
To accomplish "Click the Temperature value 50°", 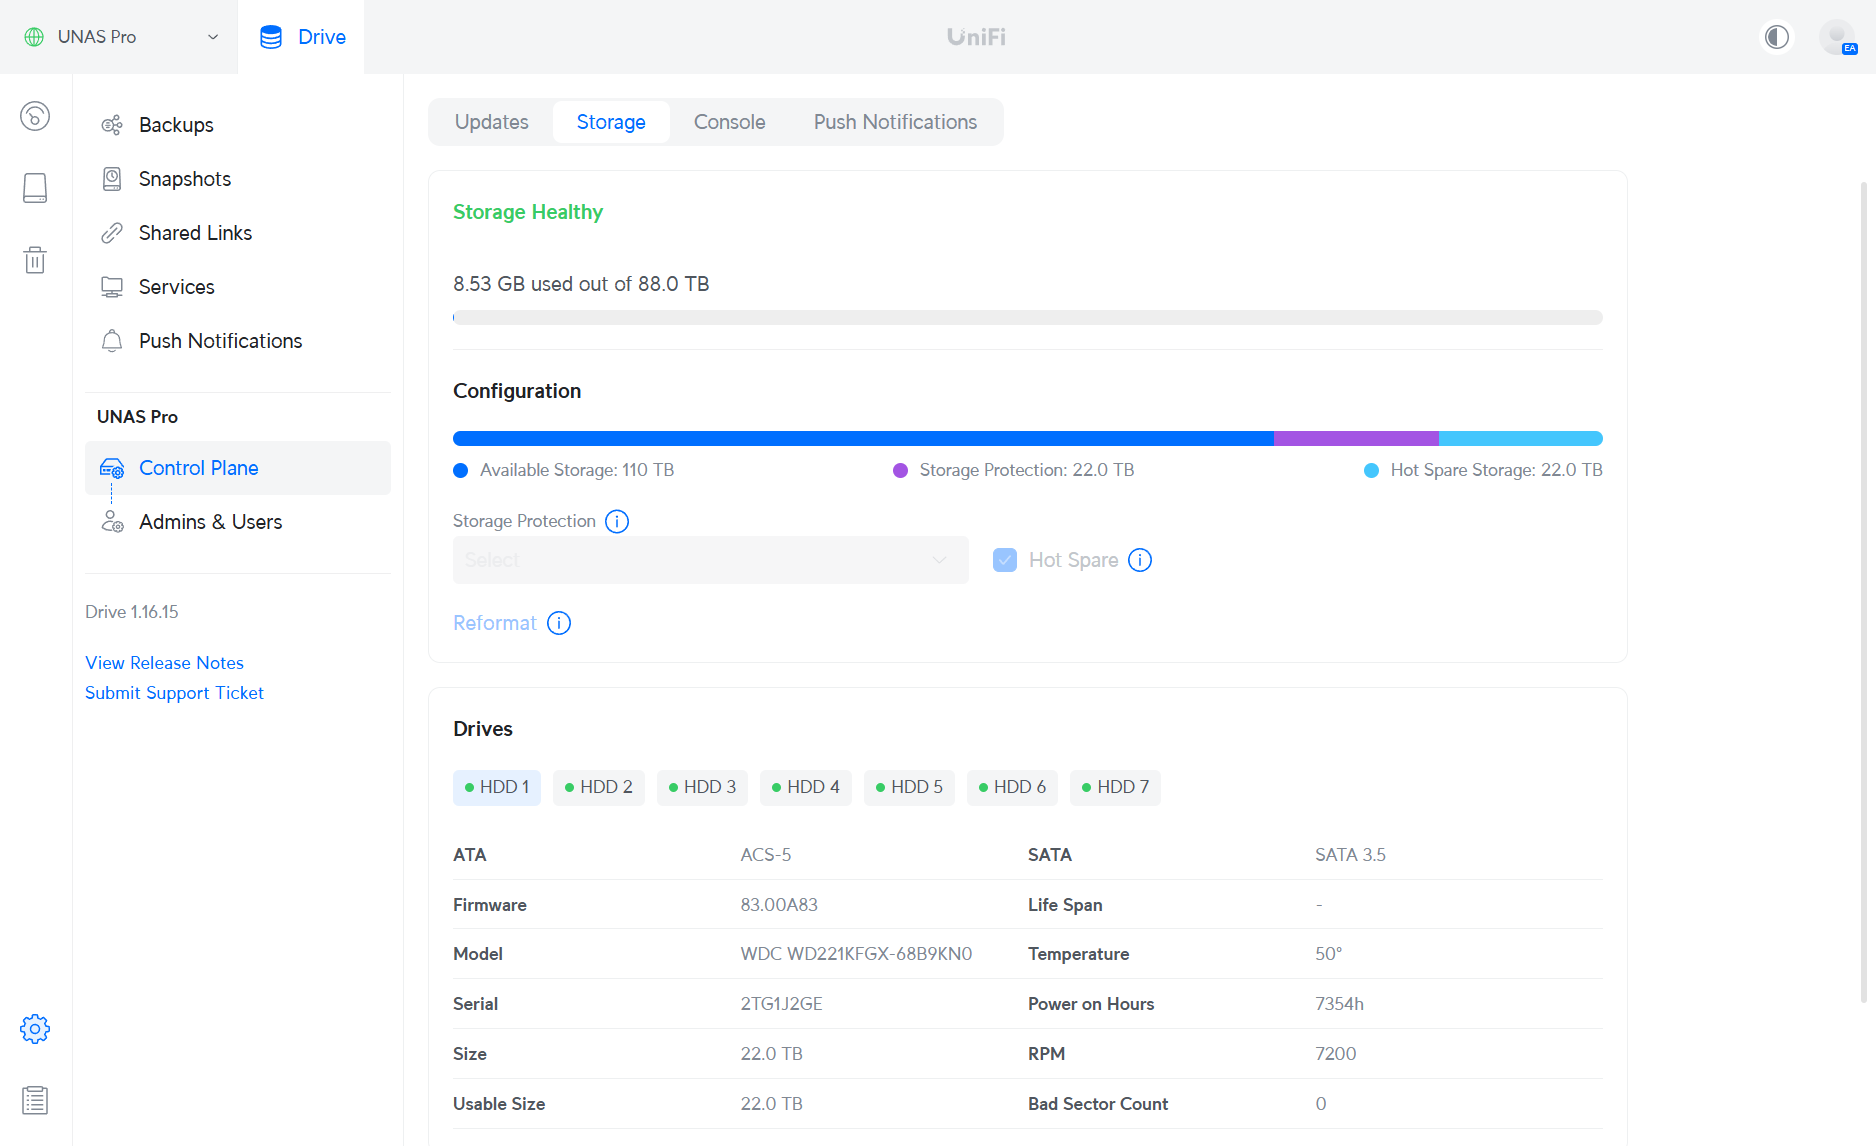I will tap(1328, 954).
